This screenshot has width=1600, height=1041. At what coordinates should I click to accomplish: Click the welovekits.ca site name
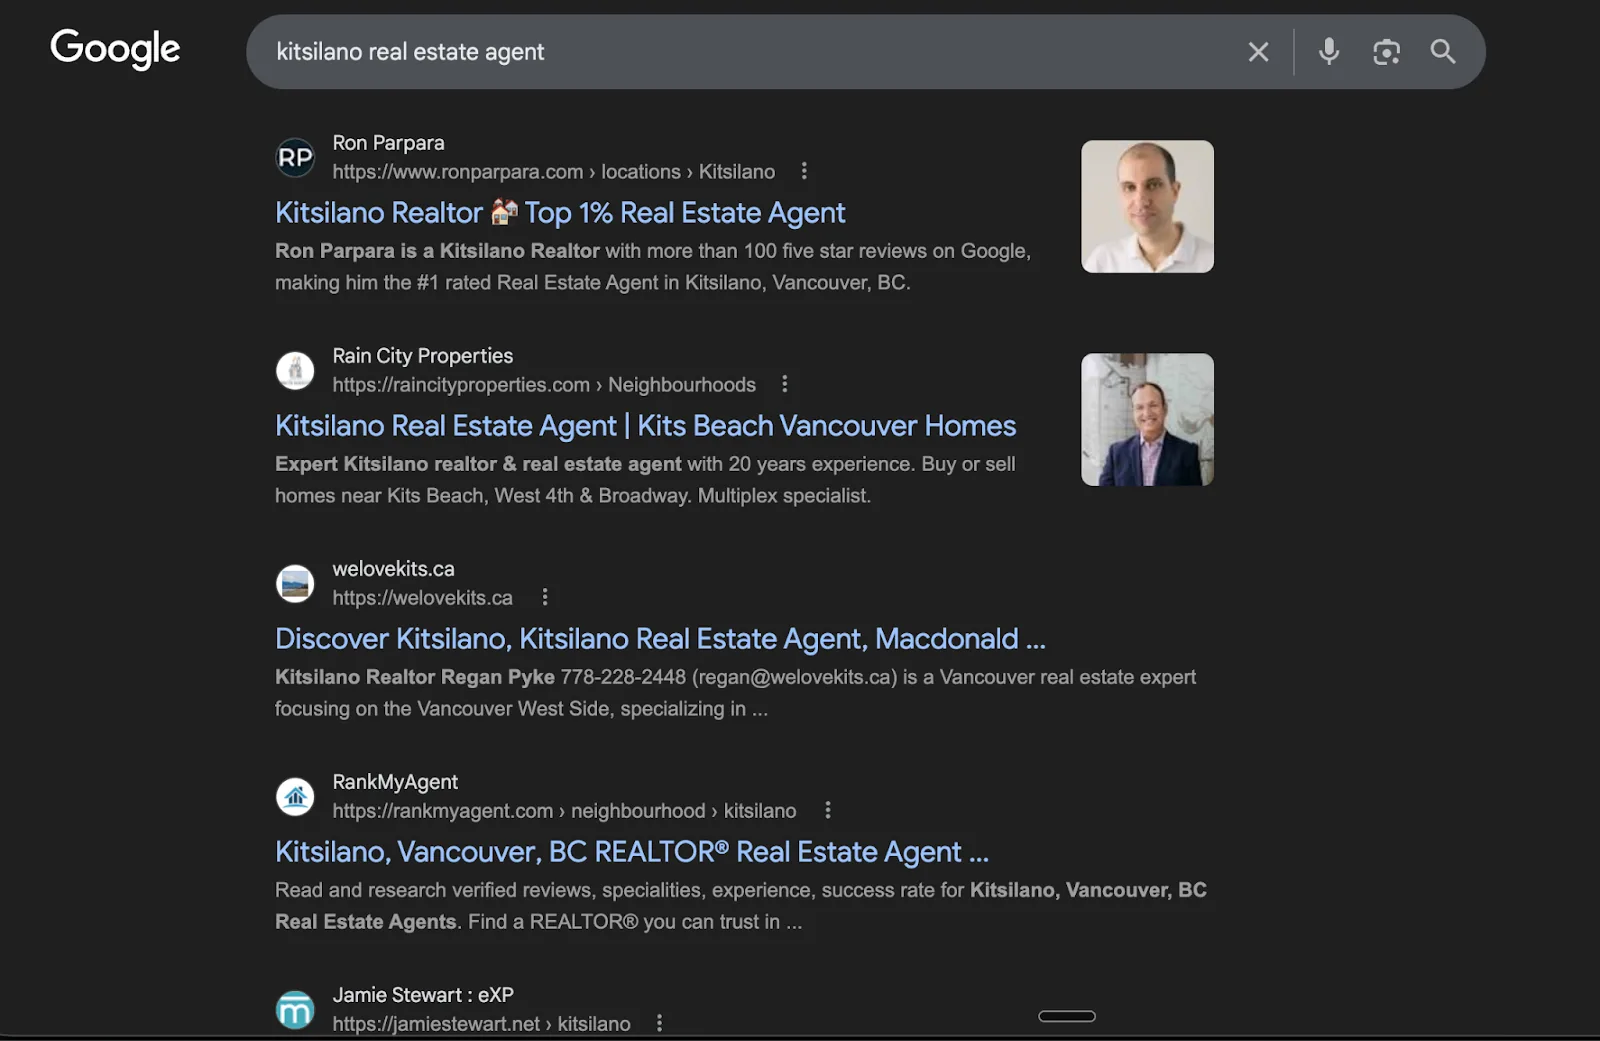pos(393,569)
